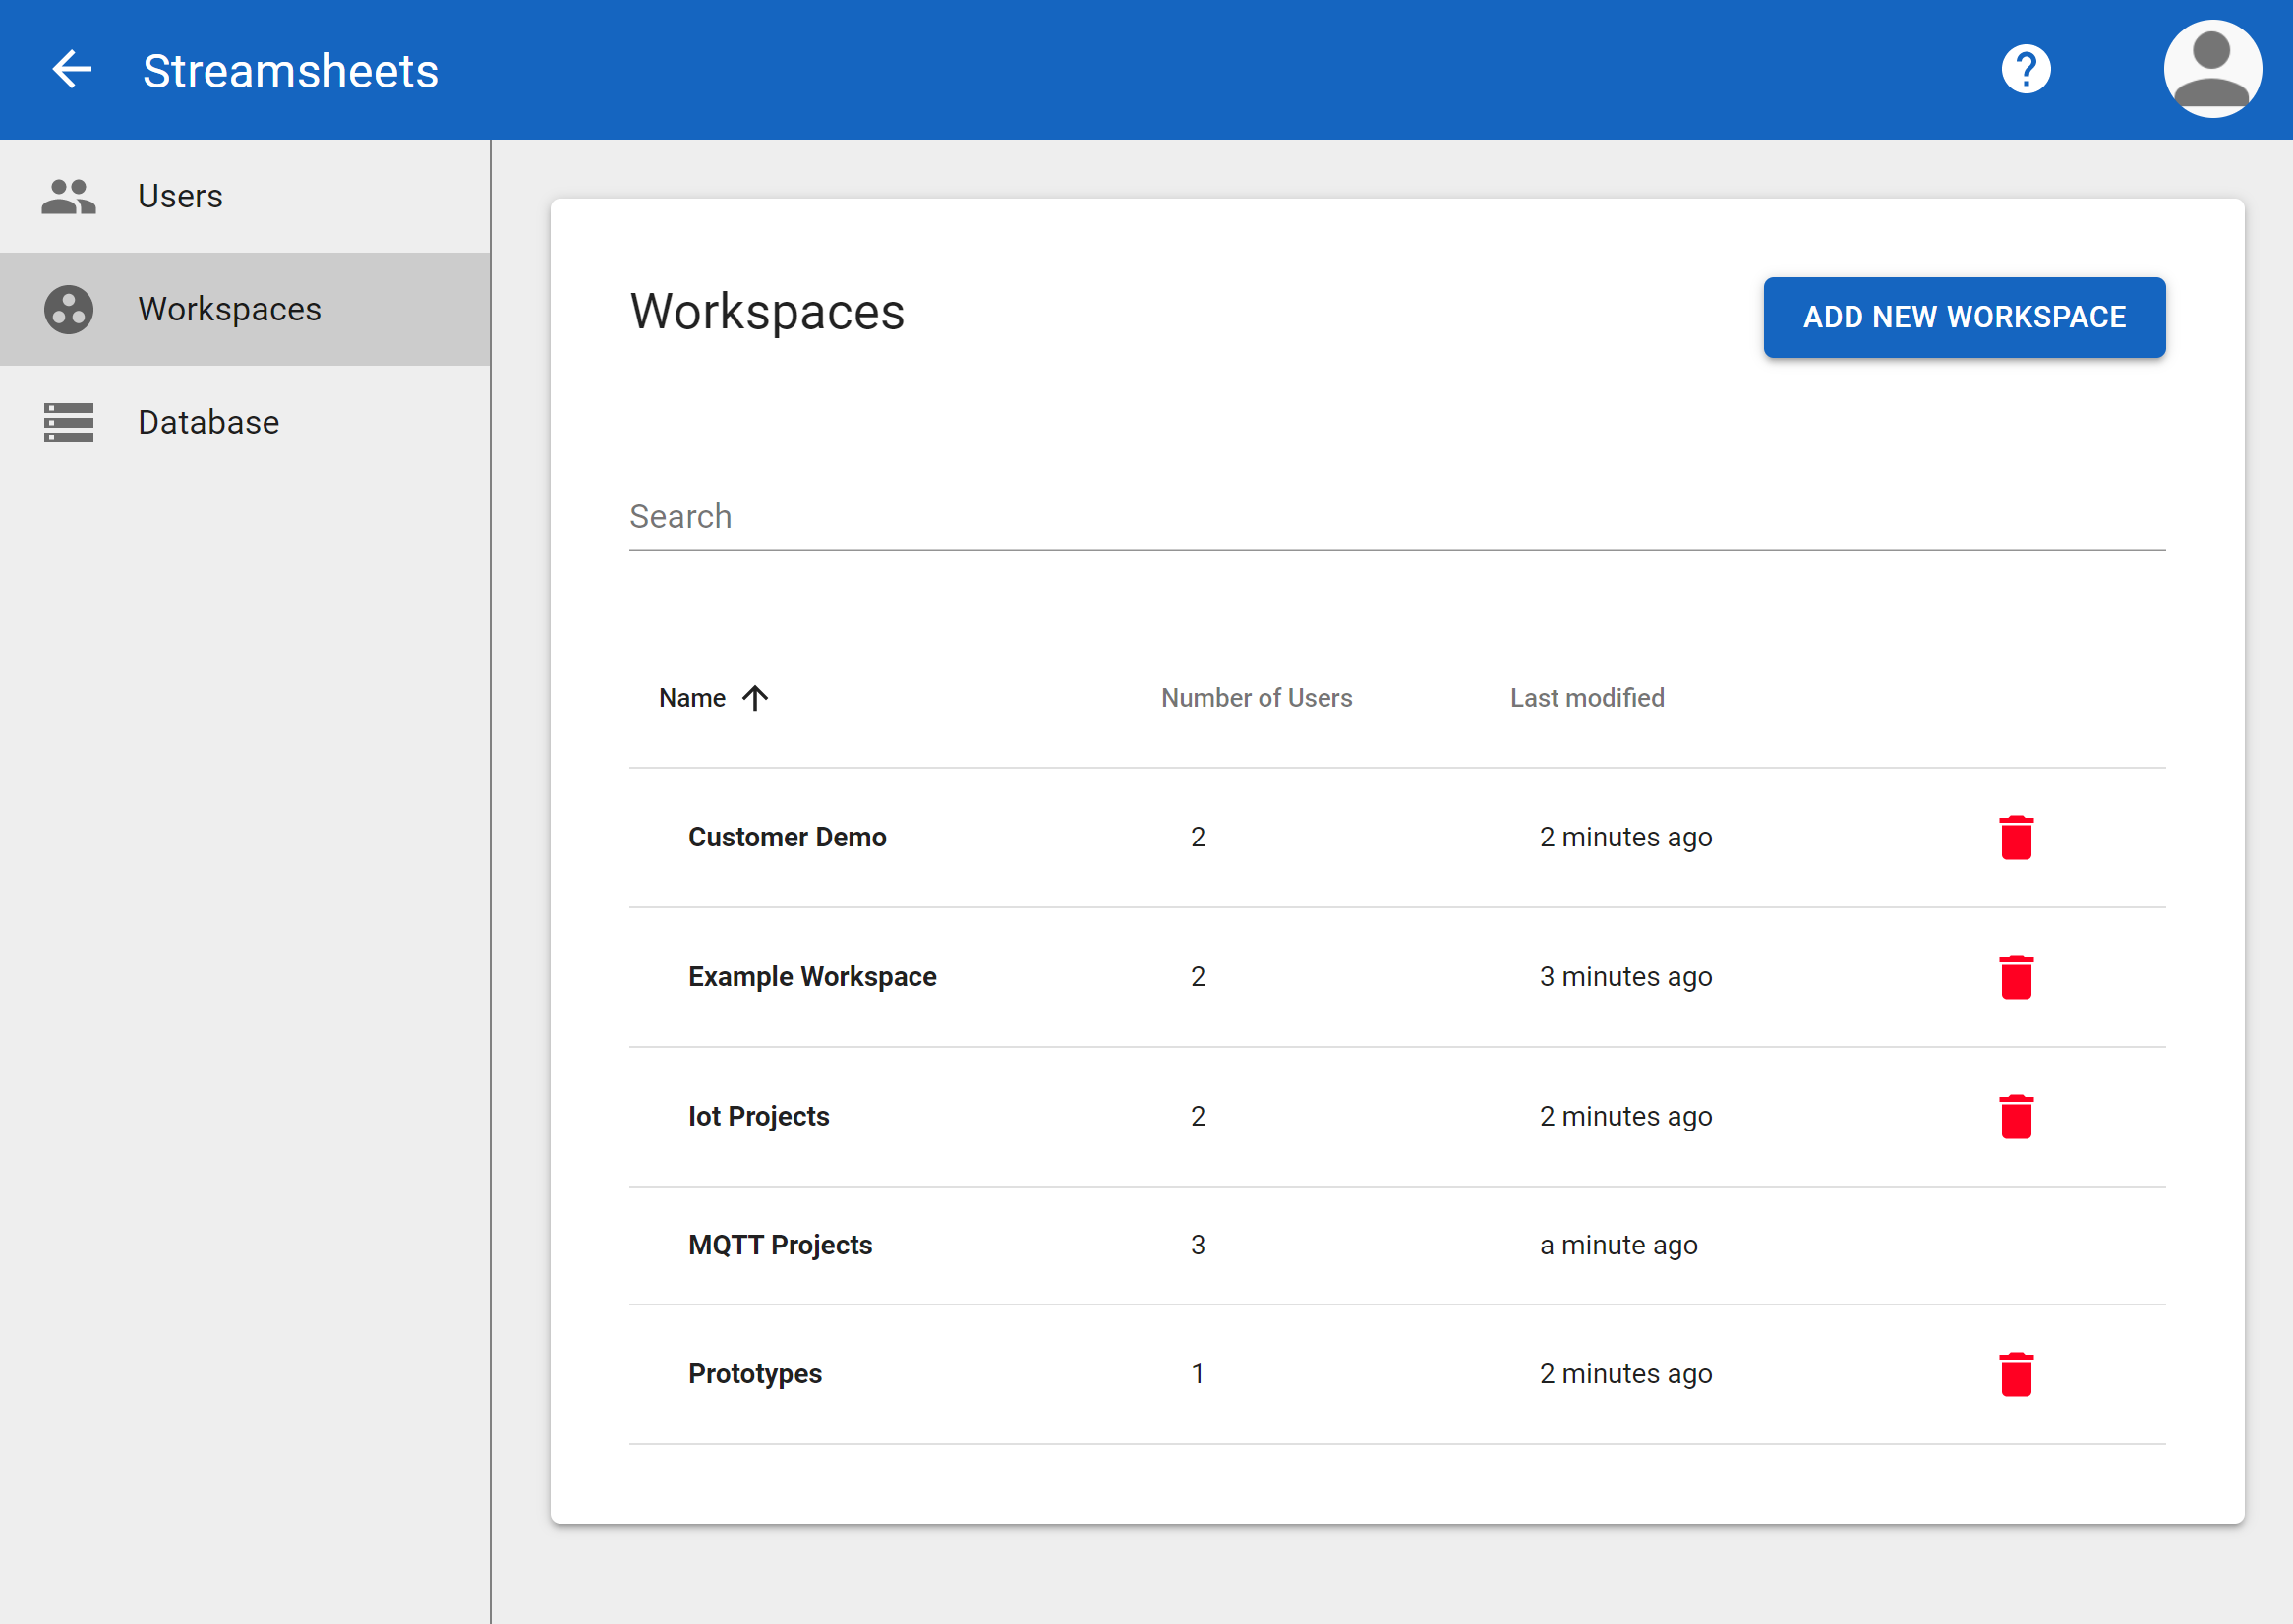Click '2 minutes ago' in Prototypes row

(x=1626, y=1374)
